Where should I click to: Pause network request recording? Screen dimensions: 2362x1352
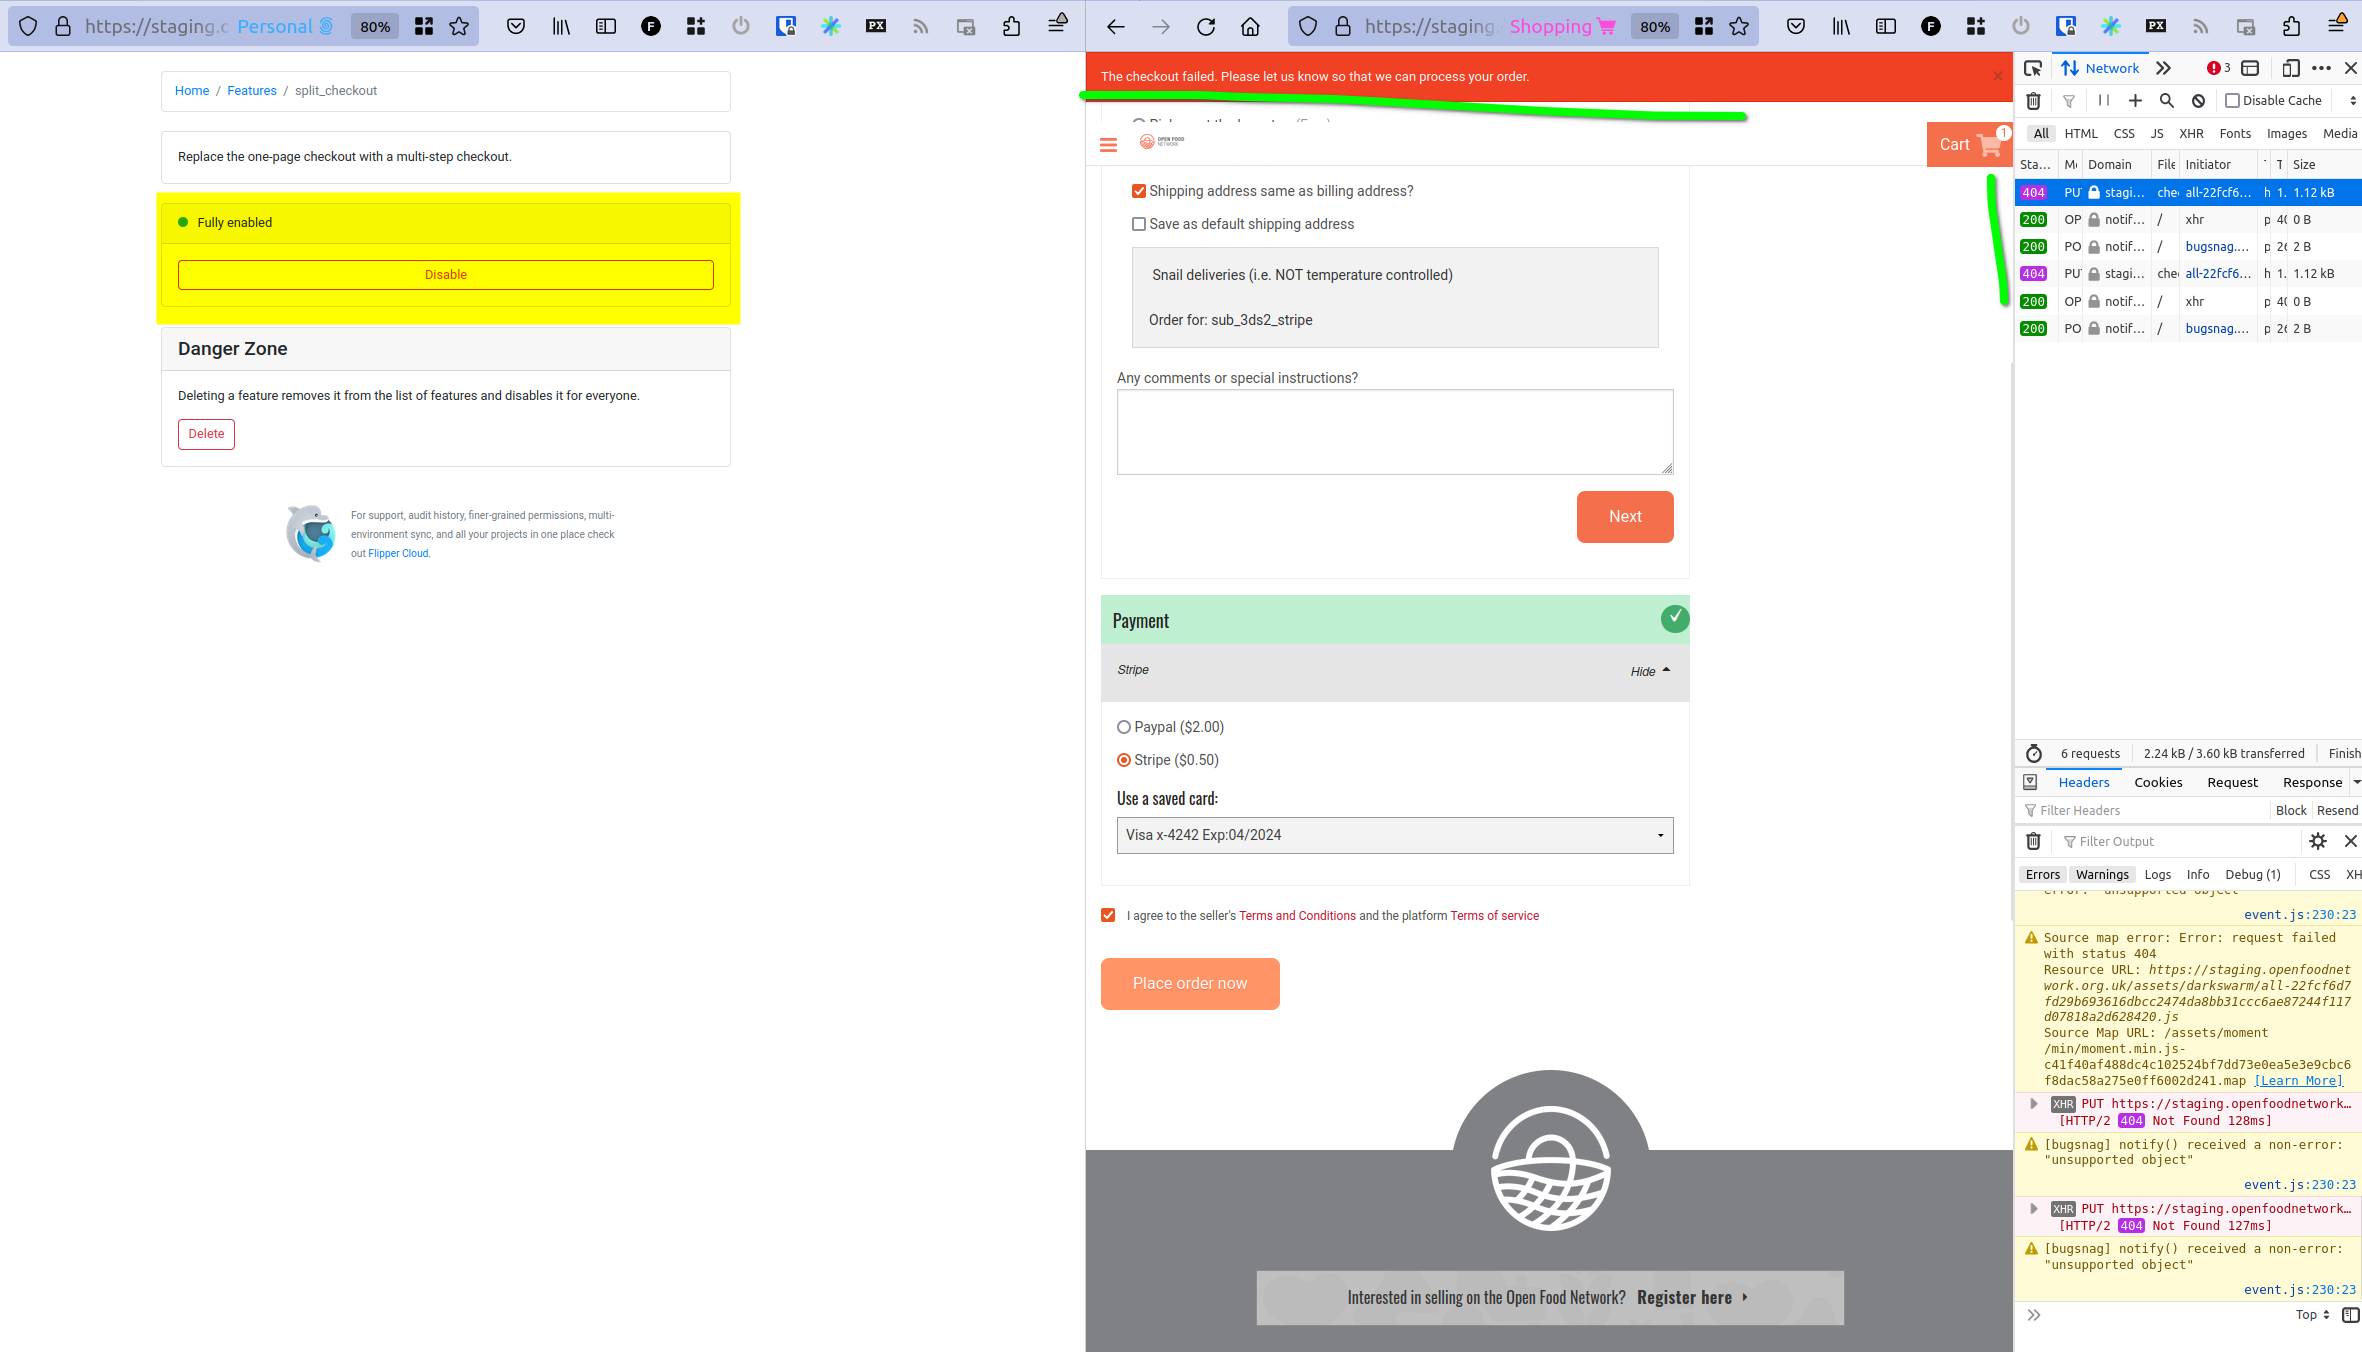[2103, 100]
